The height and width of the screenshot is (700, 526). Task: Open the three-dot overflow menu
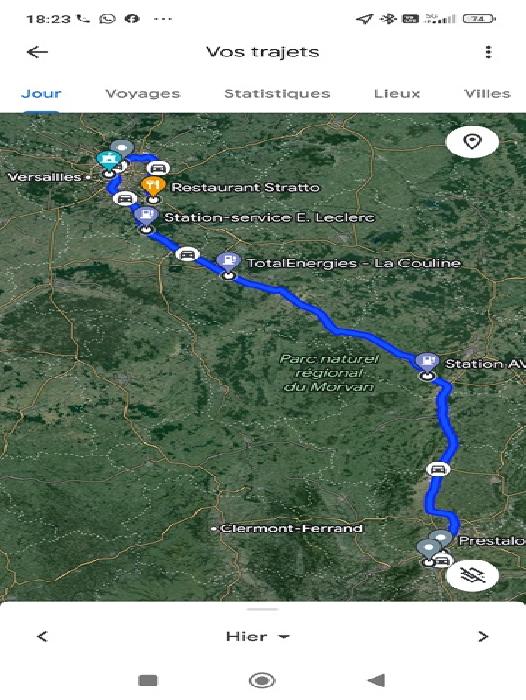coord(488,52)
